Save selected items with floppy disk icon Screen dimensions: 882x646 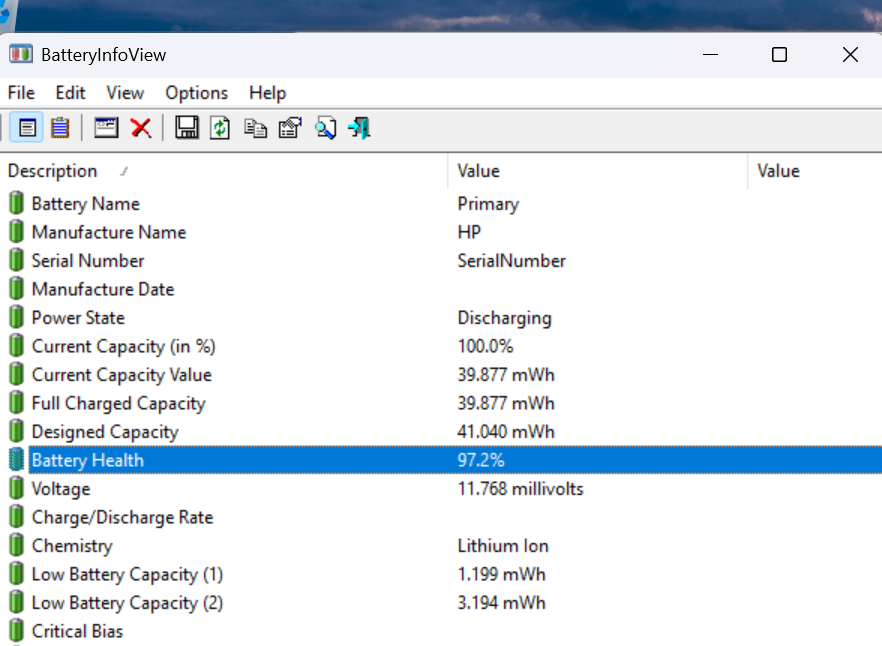coord(187,128)
